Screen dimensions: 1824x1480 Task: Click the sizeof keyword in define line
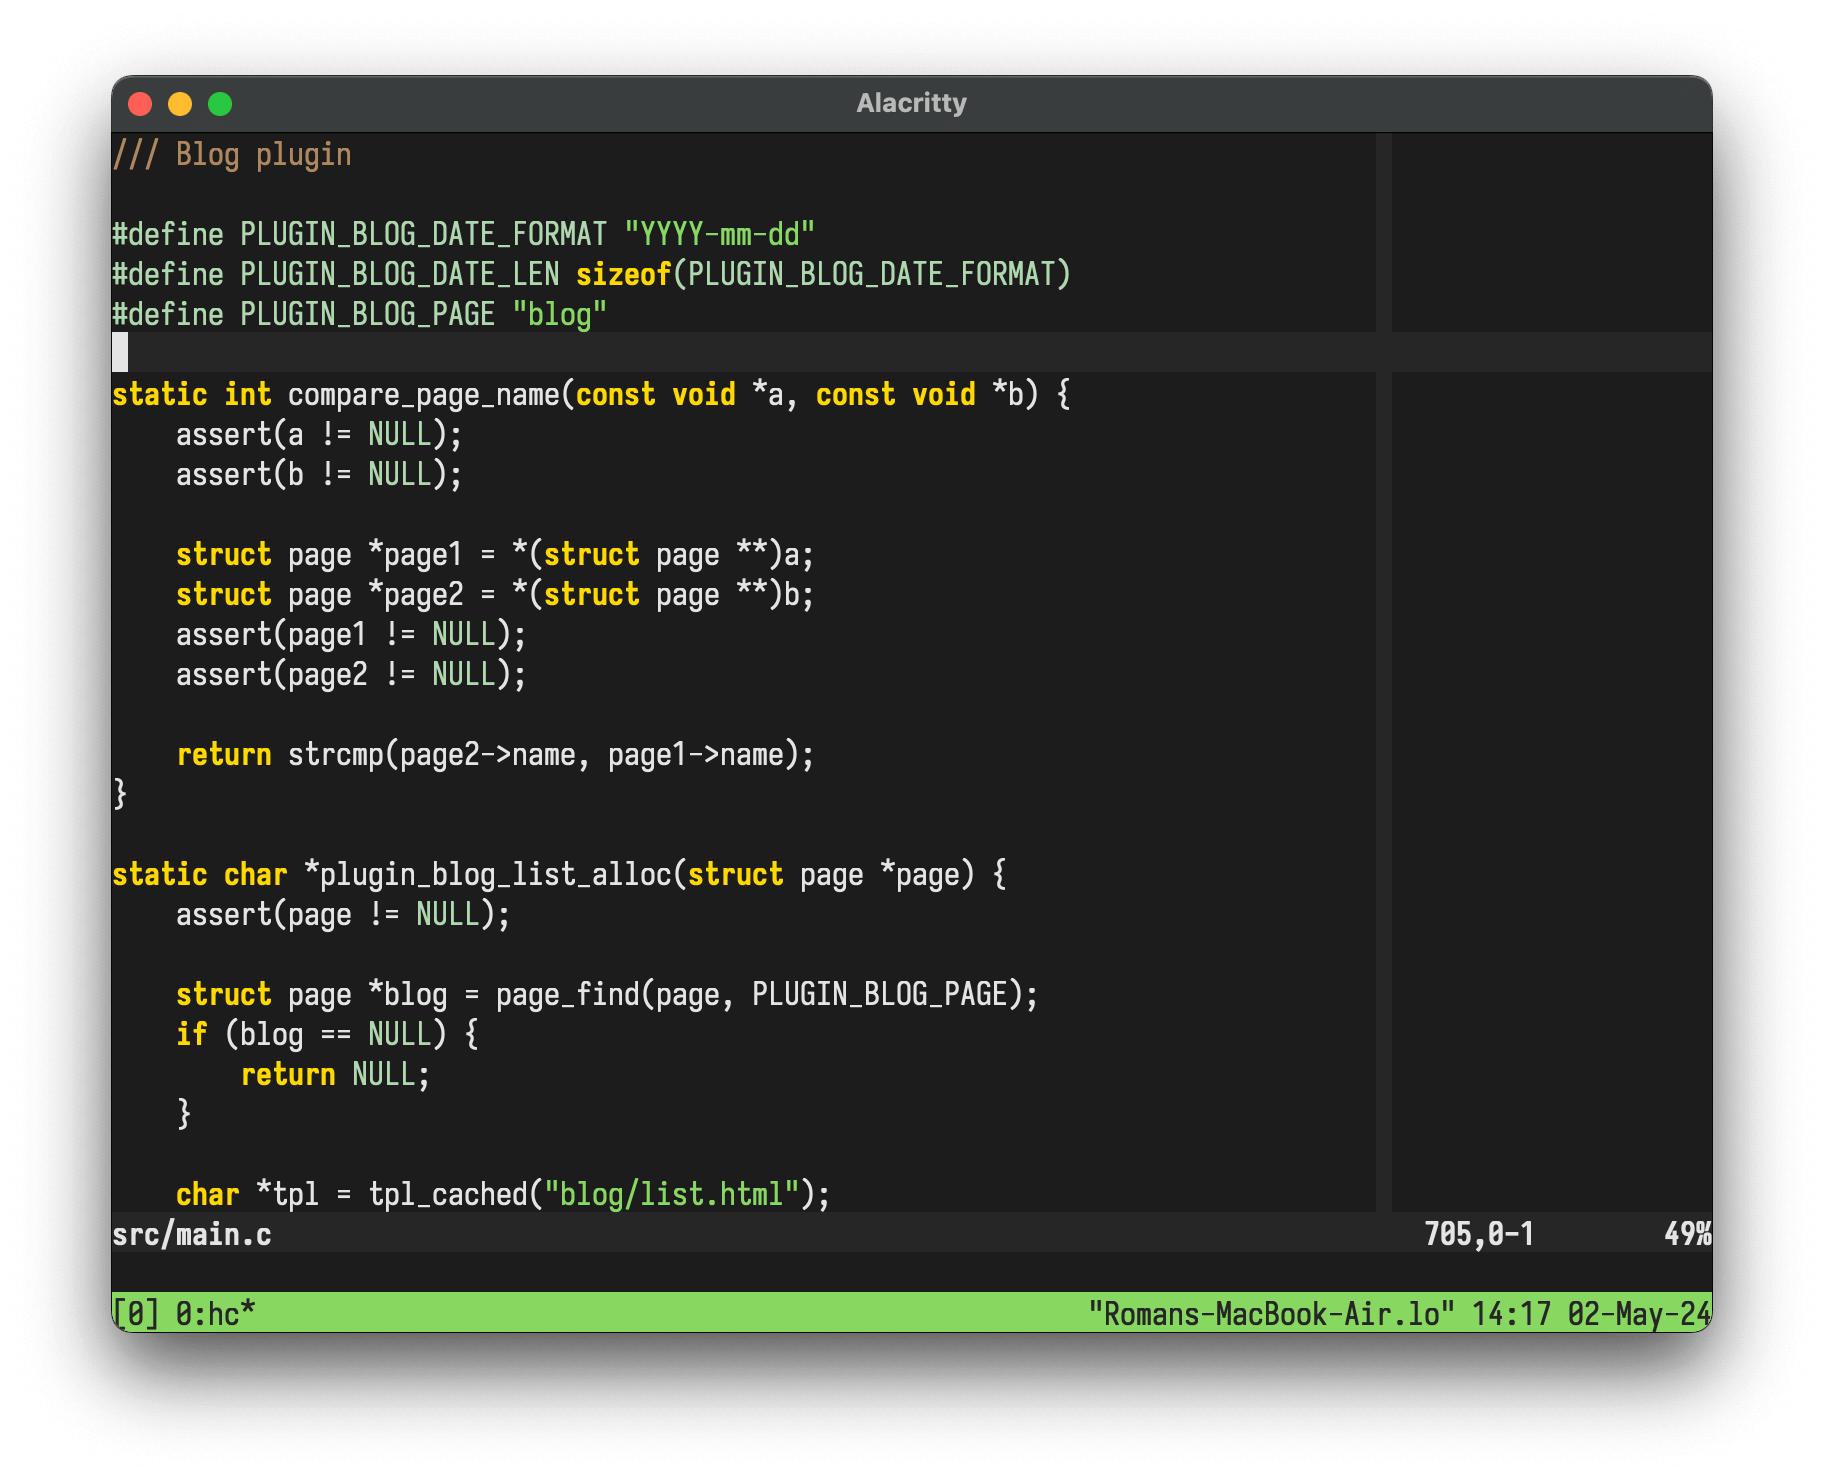pos(623,275)
